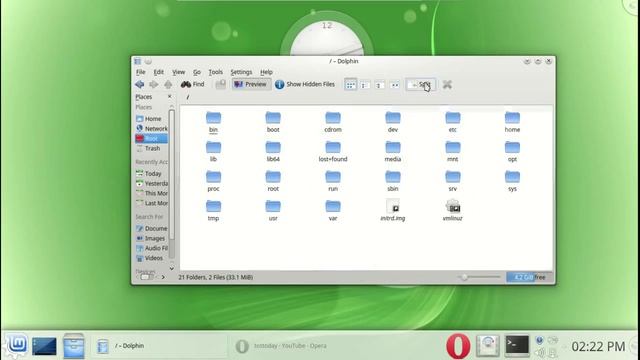Open the Settings menu

(241, 72)
